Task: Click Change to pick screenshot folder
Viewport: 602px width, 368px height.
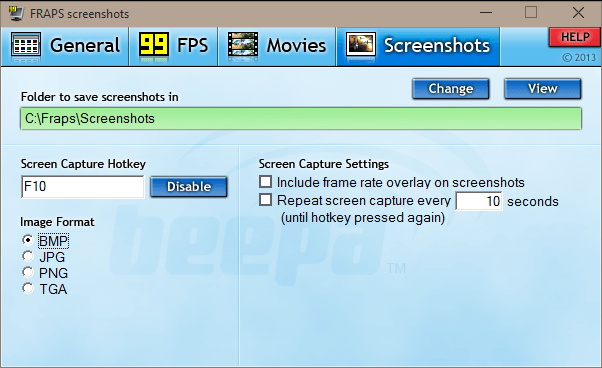Action: [451, 89]
